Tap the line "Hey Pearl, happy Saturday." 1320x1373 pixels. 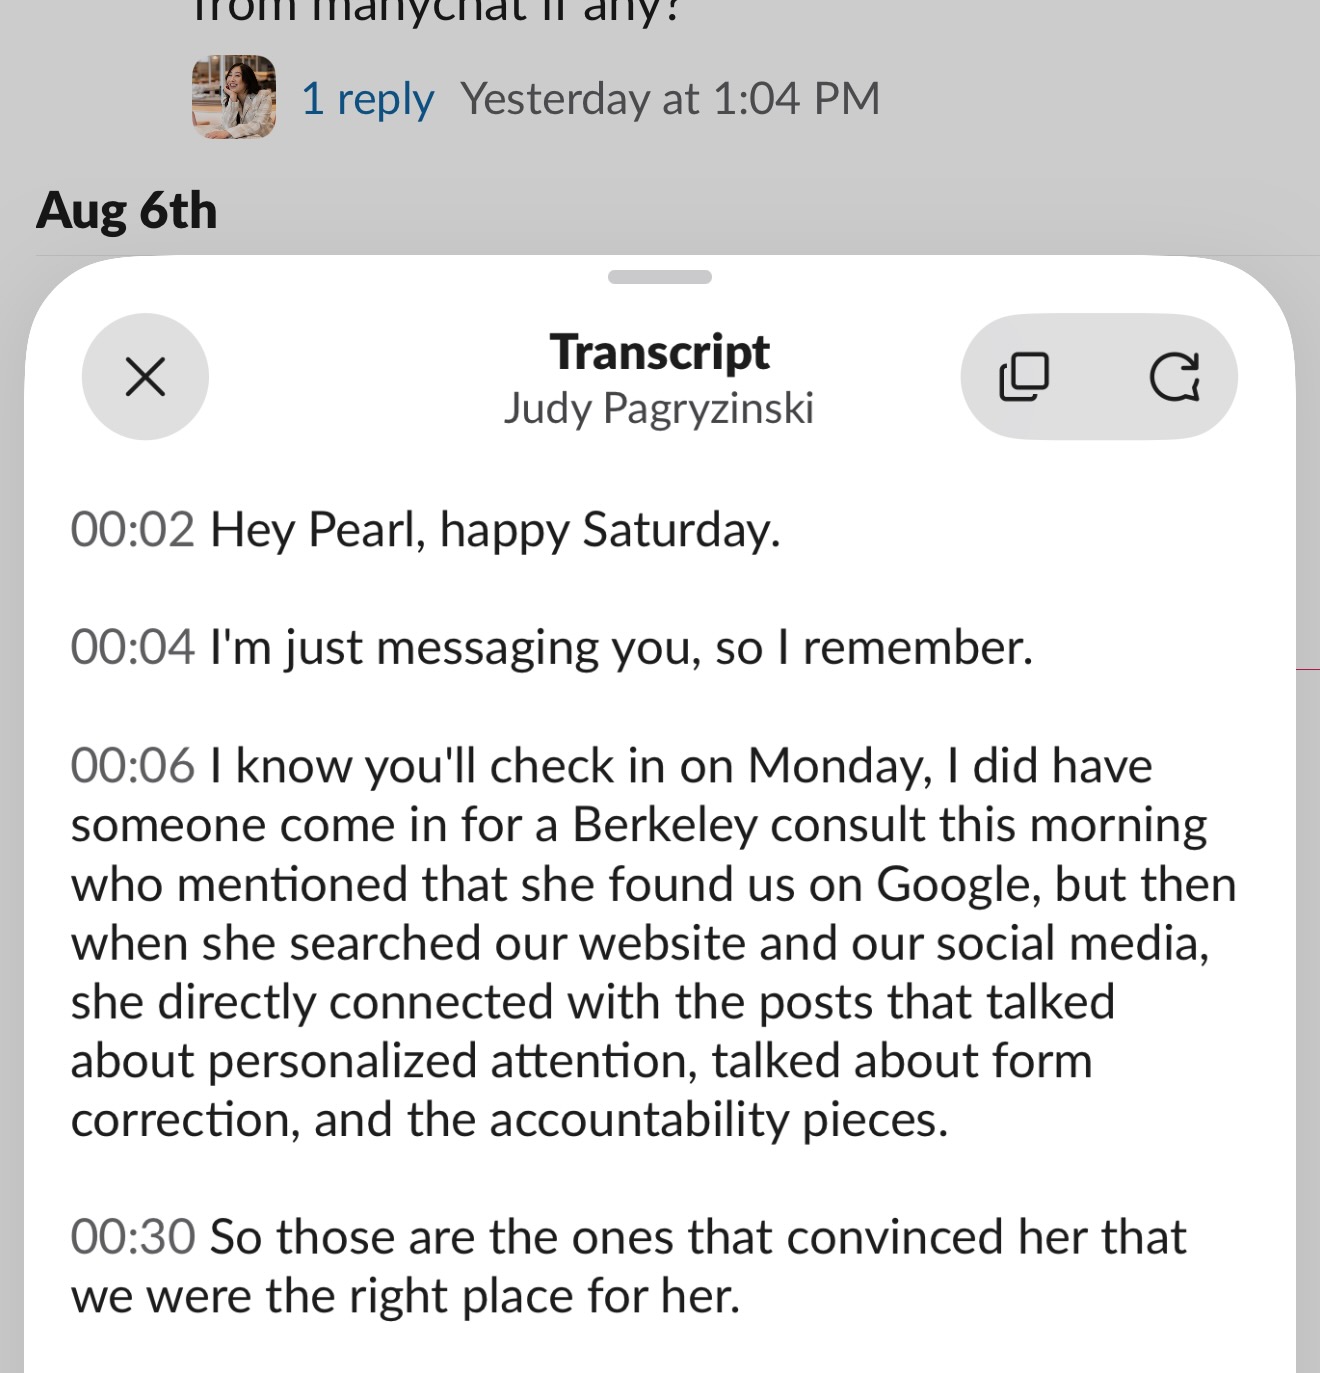(x=495, y=530)
